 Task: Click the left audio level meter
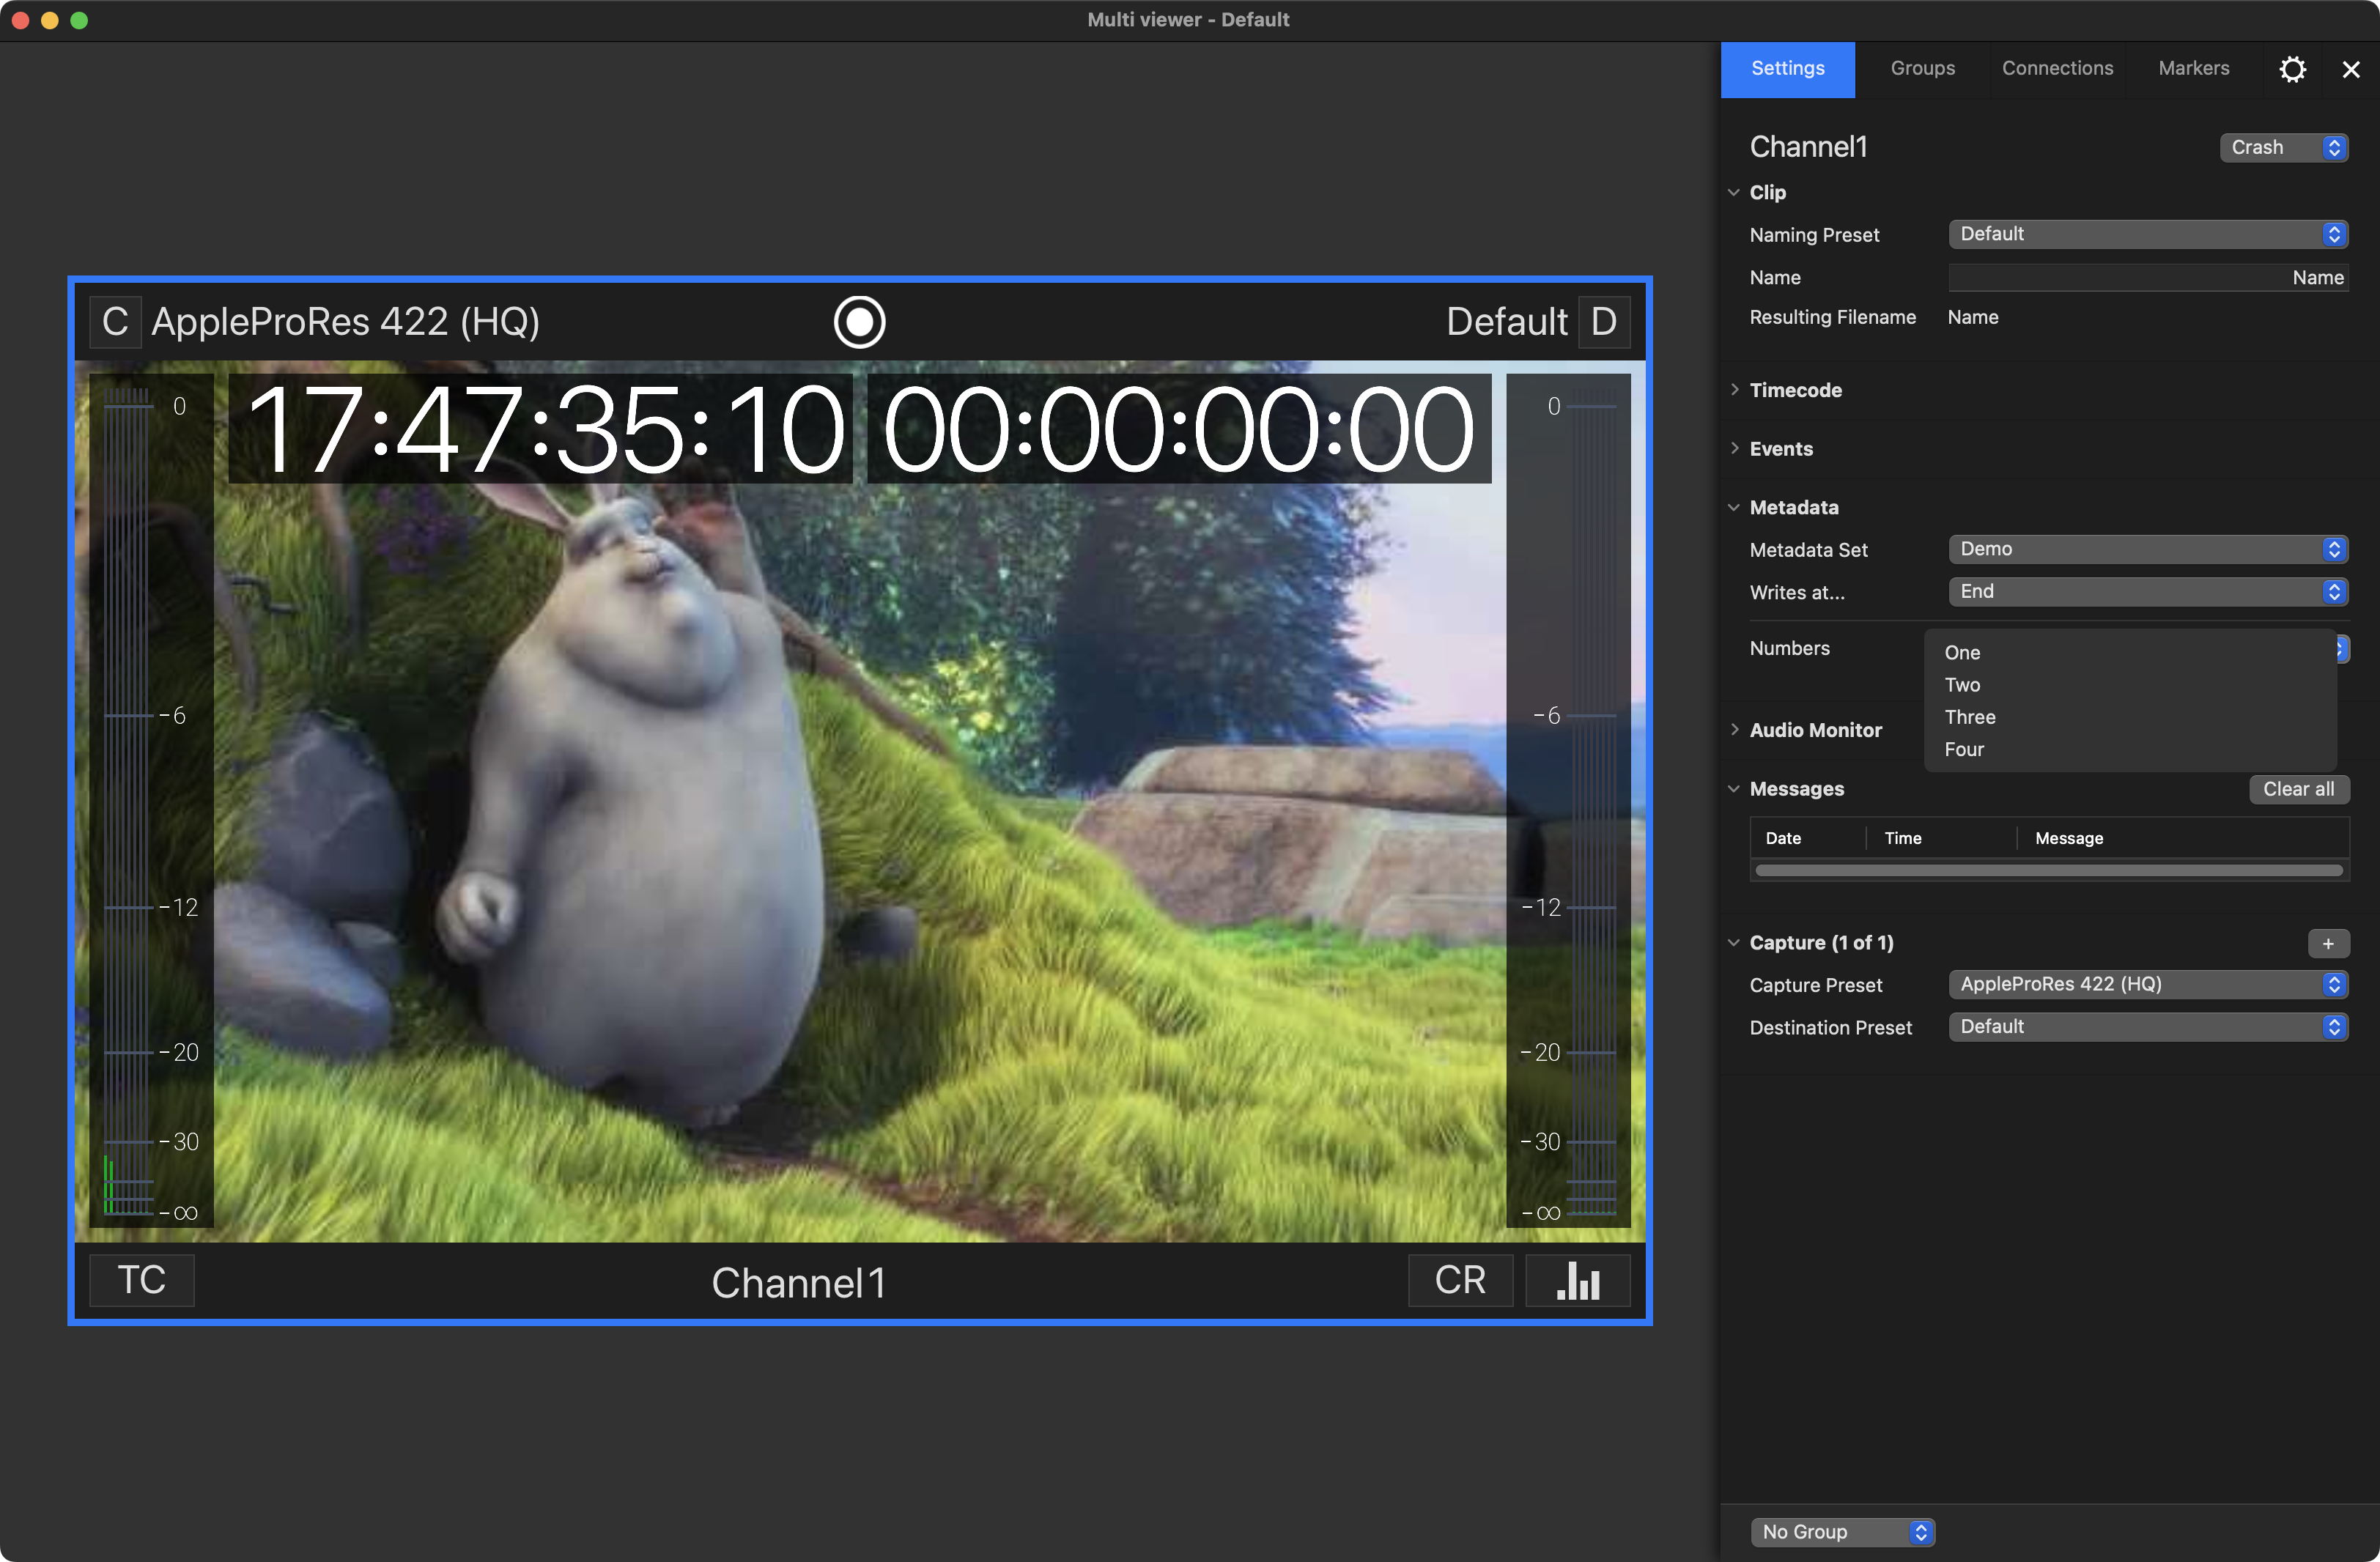point(151,800)
